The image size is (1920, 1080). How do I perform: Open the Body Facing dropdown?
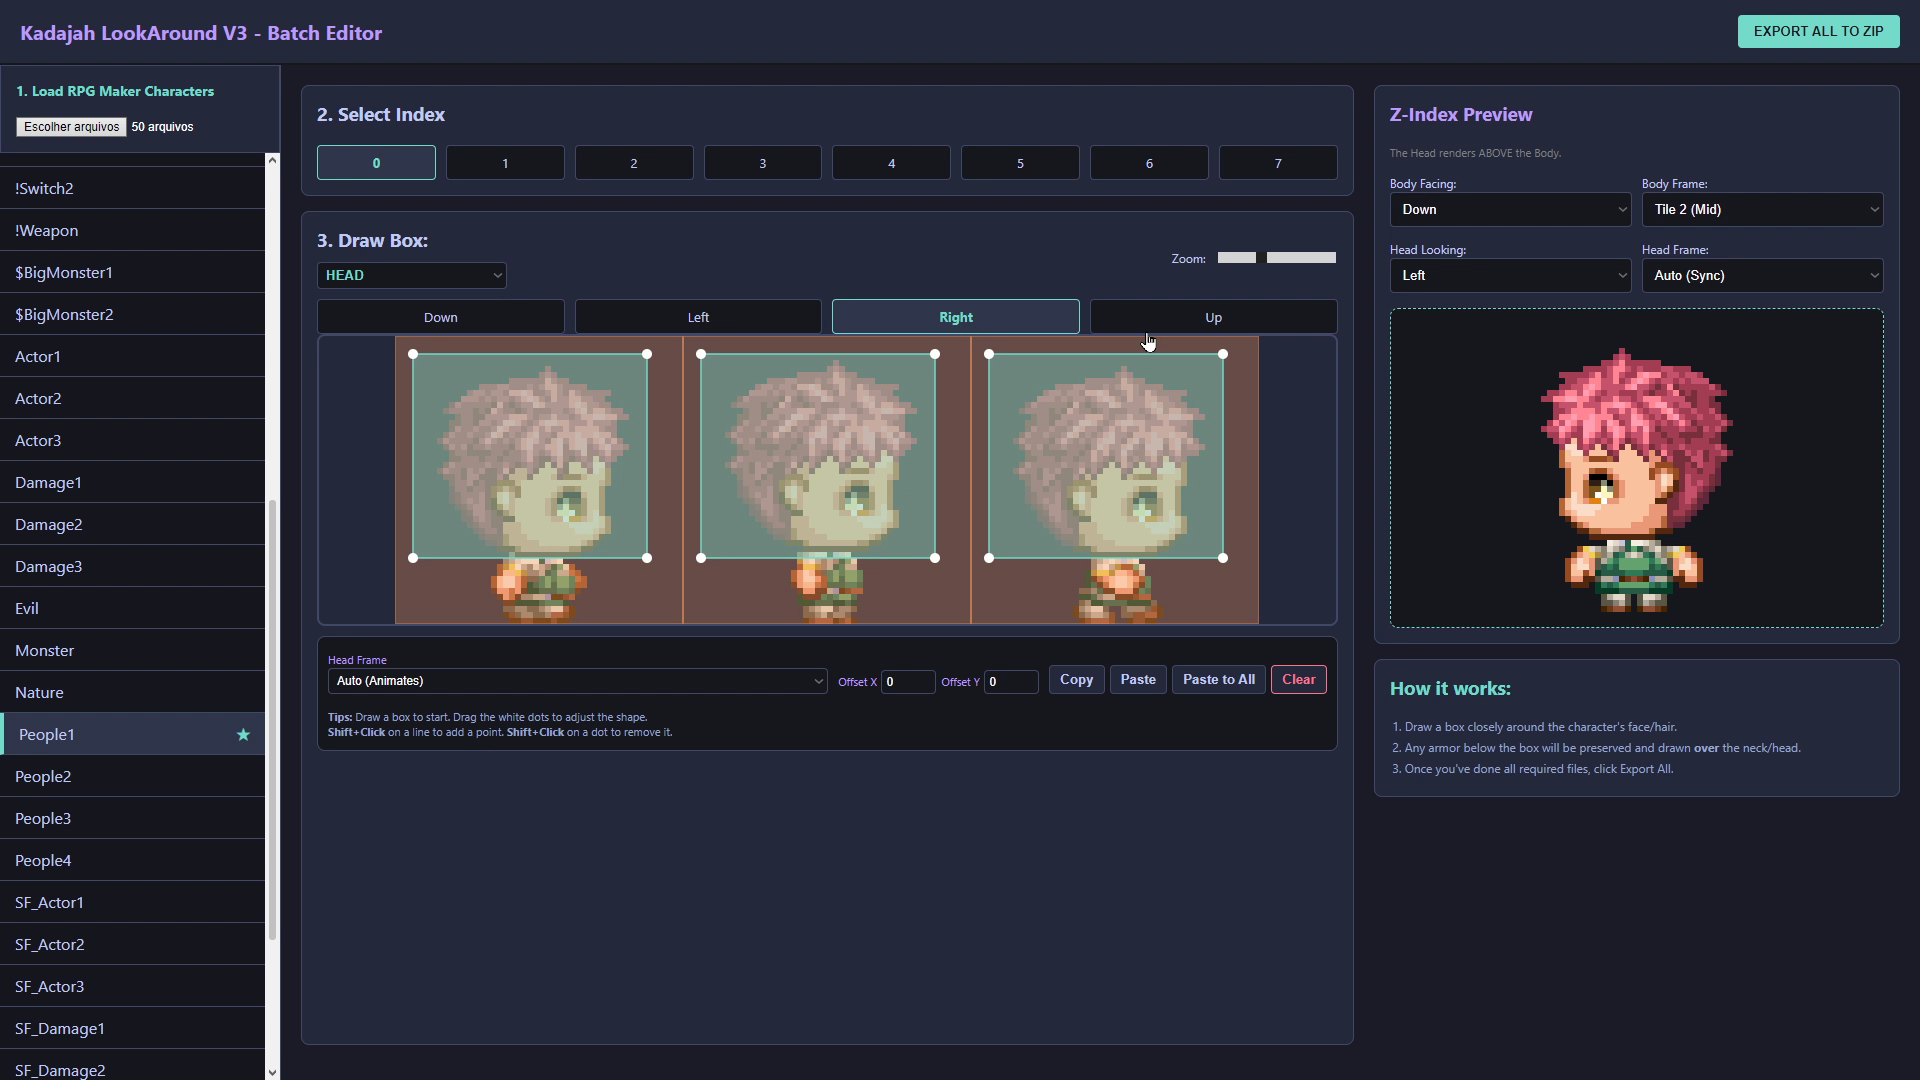[x=1510, y=210]
